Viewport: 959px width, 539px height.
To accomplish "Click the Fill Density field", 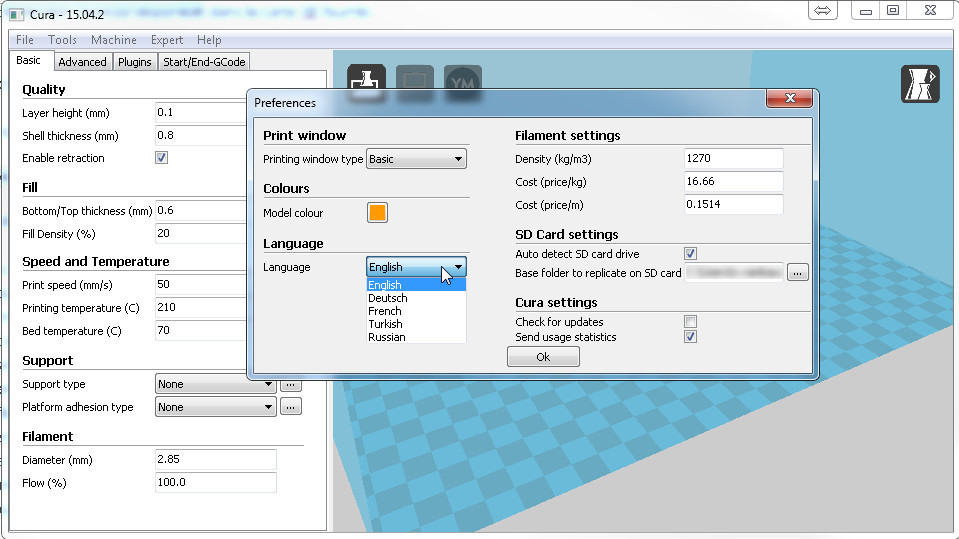I will [x=201, y=234].
